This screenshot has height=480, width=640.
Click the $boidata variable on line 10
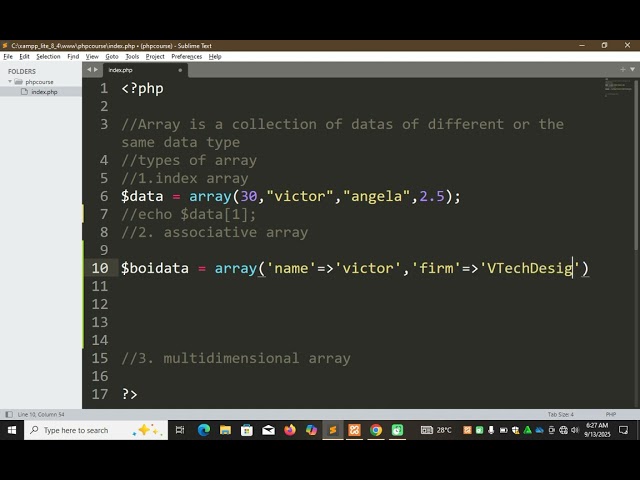(155, 268)
